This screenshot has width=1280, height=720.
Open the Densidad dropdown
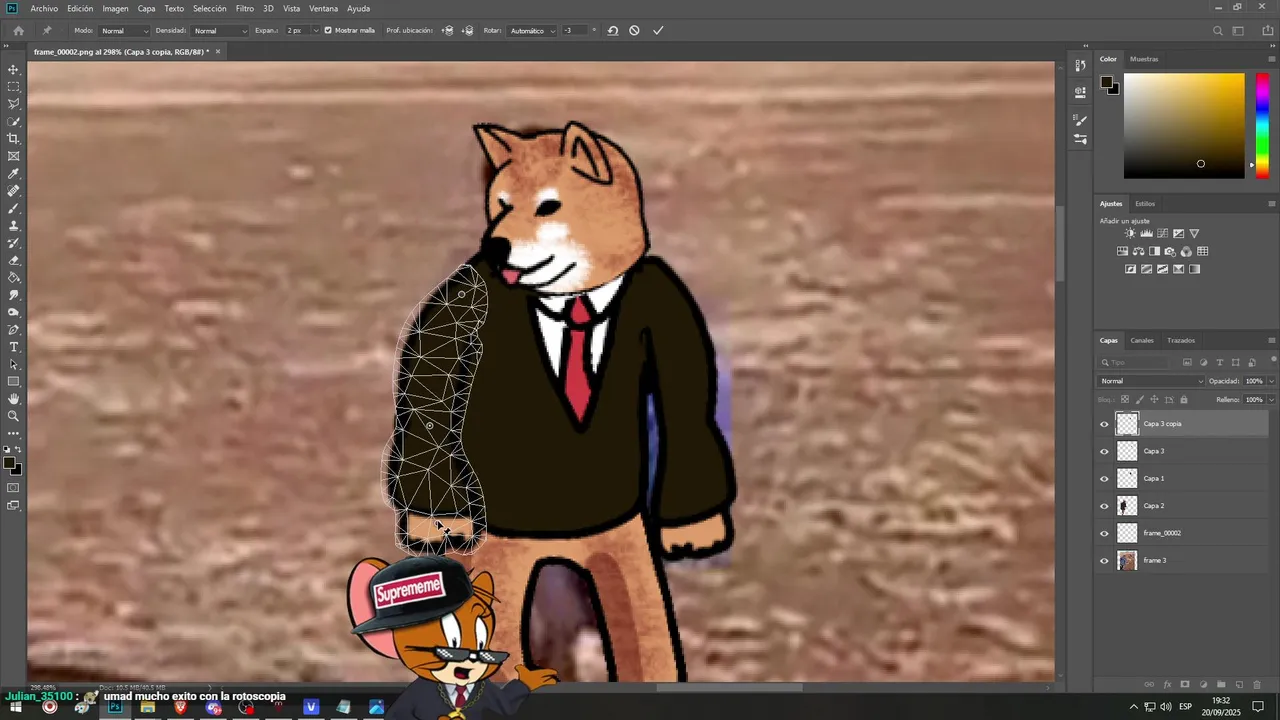[219, 31]
